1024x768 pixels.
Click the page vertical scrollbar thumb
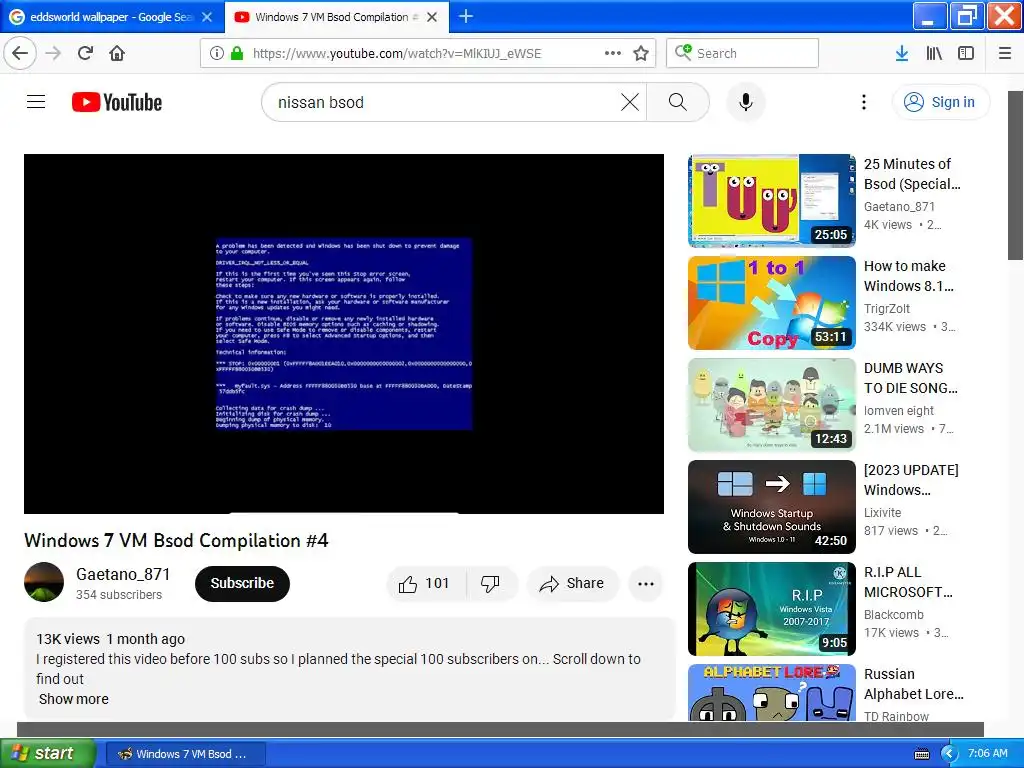1016,175
